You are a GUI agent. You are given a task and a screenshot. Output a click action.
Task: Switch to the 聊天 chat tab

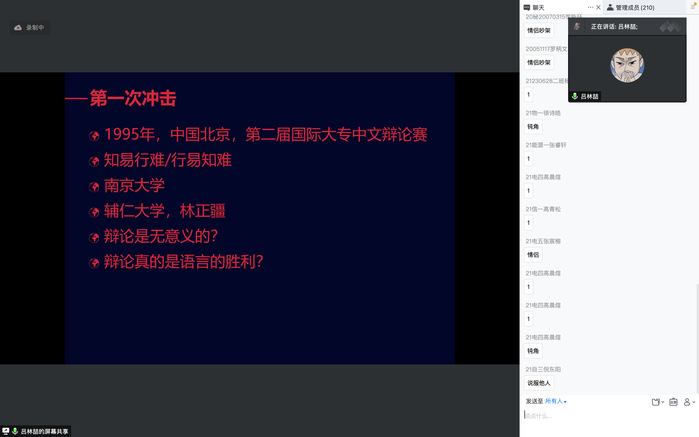(x=534, y=7)
